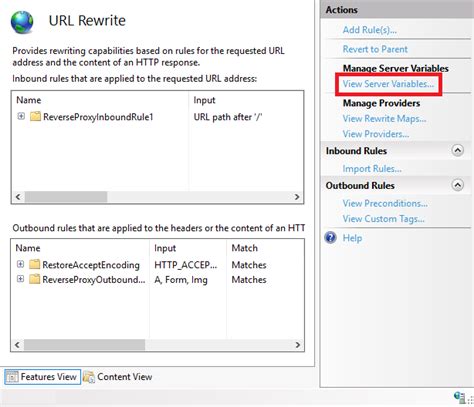Click the Help question mark icon
474x407 pixels.
[x=331, y=238]
